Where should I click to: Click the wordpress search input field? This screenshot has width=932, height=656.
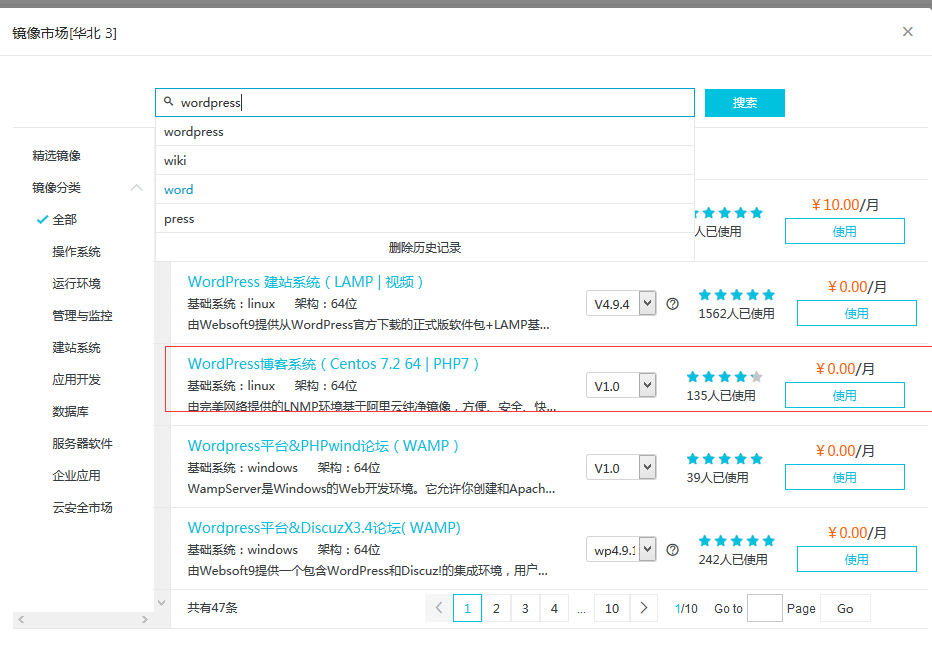[x=425, y=103]
